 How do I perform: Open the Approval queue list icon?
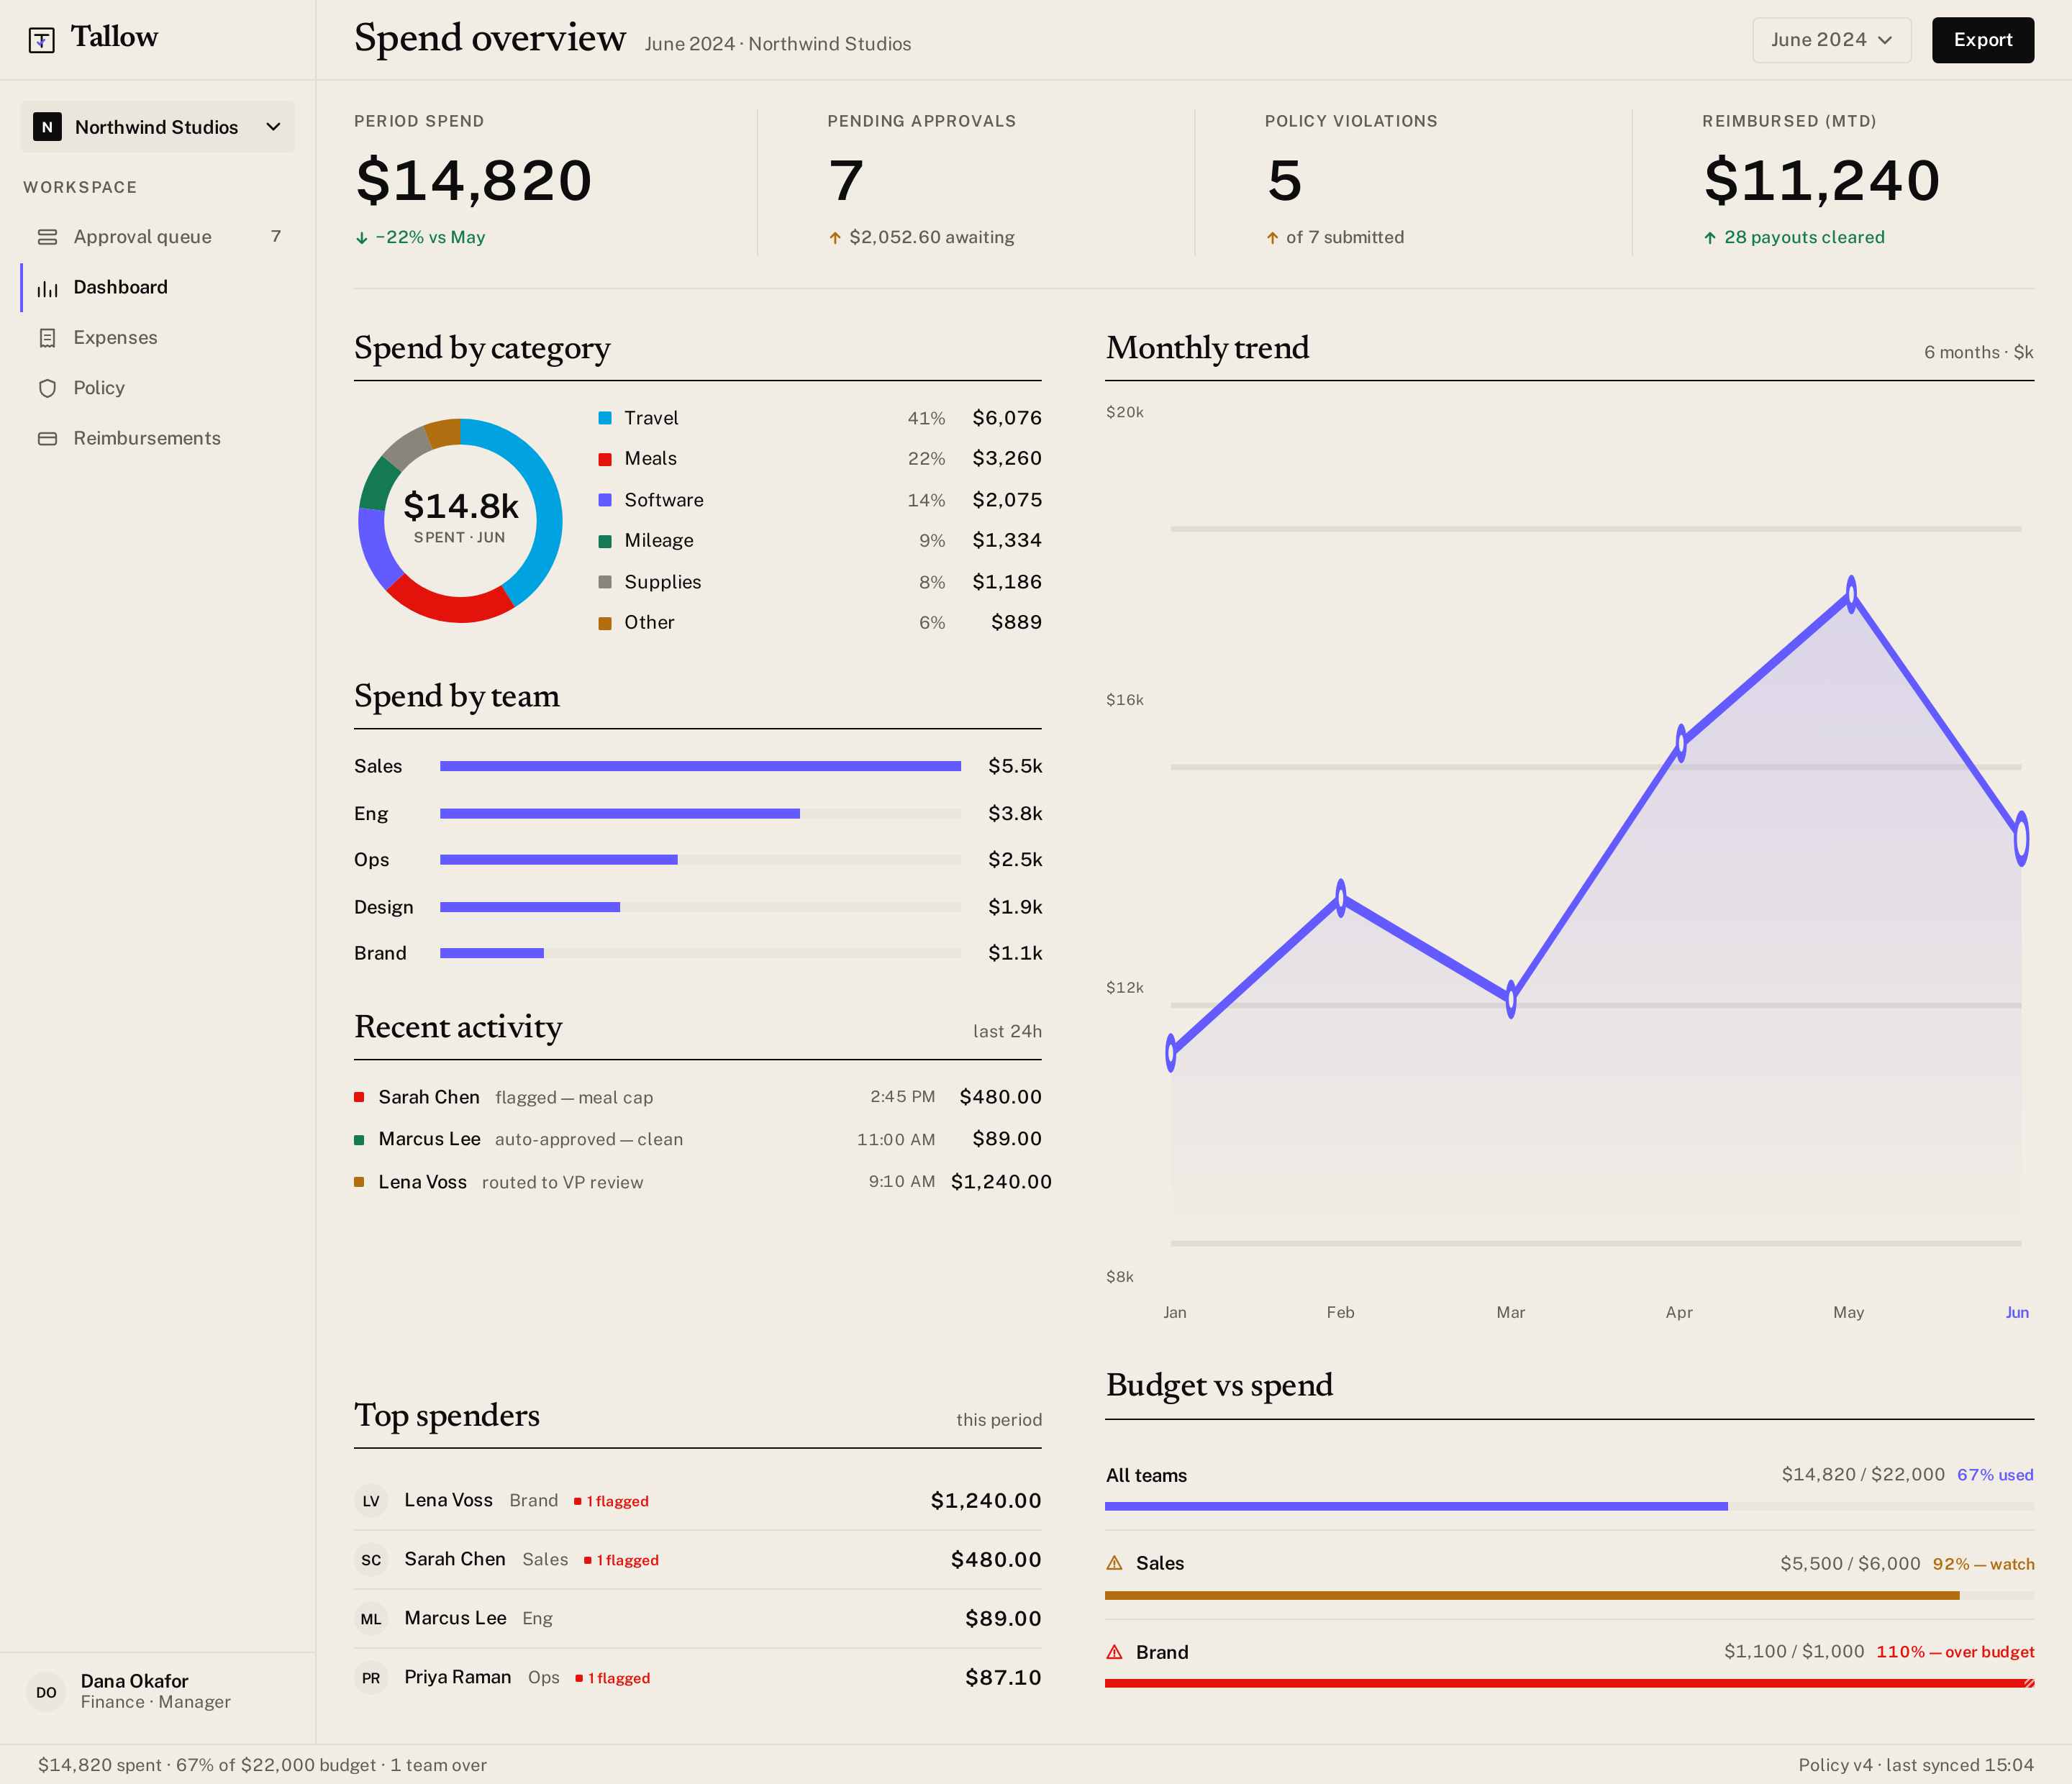(x=47, y=237)
